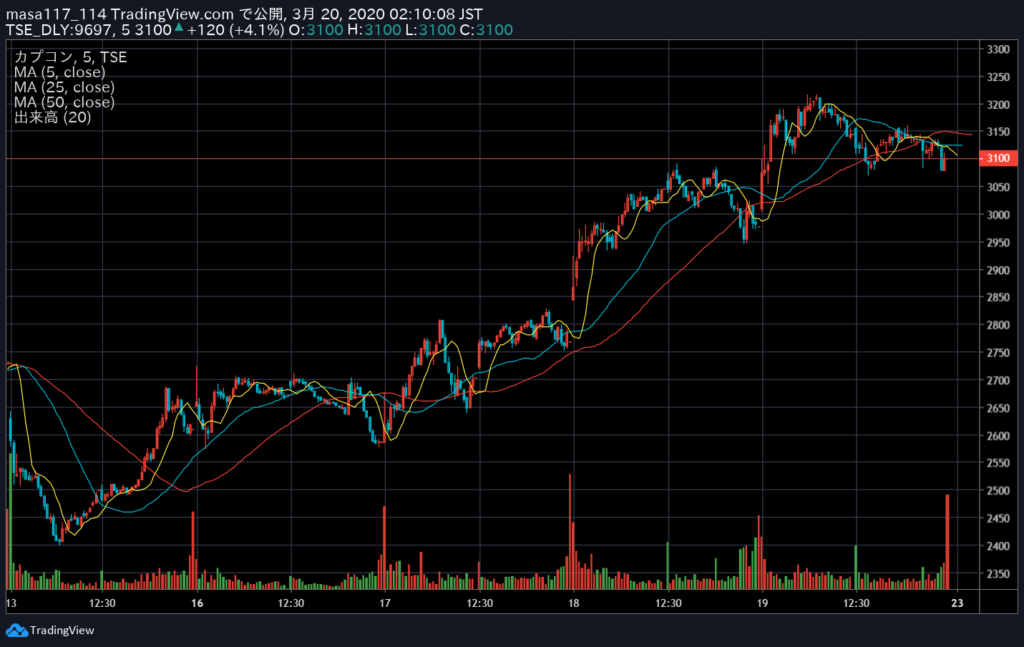This screenshot has height=647, width=1024.
Task: Click the 3050 price axis label
Action: [x=998, y=187]
